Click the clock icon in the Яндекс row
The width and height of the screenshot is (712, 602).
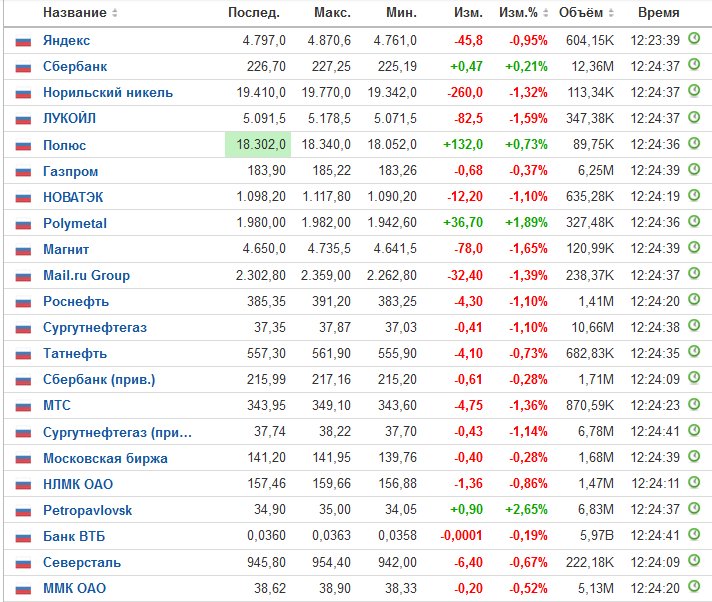(x=694, y=39)
